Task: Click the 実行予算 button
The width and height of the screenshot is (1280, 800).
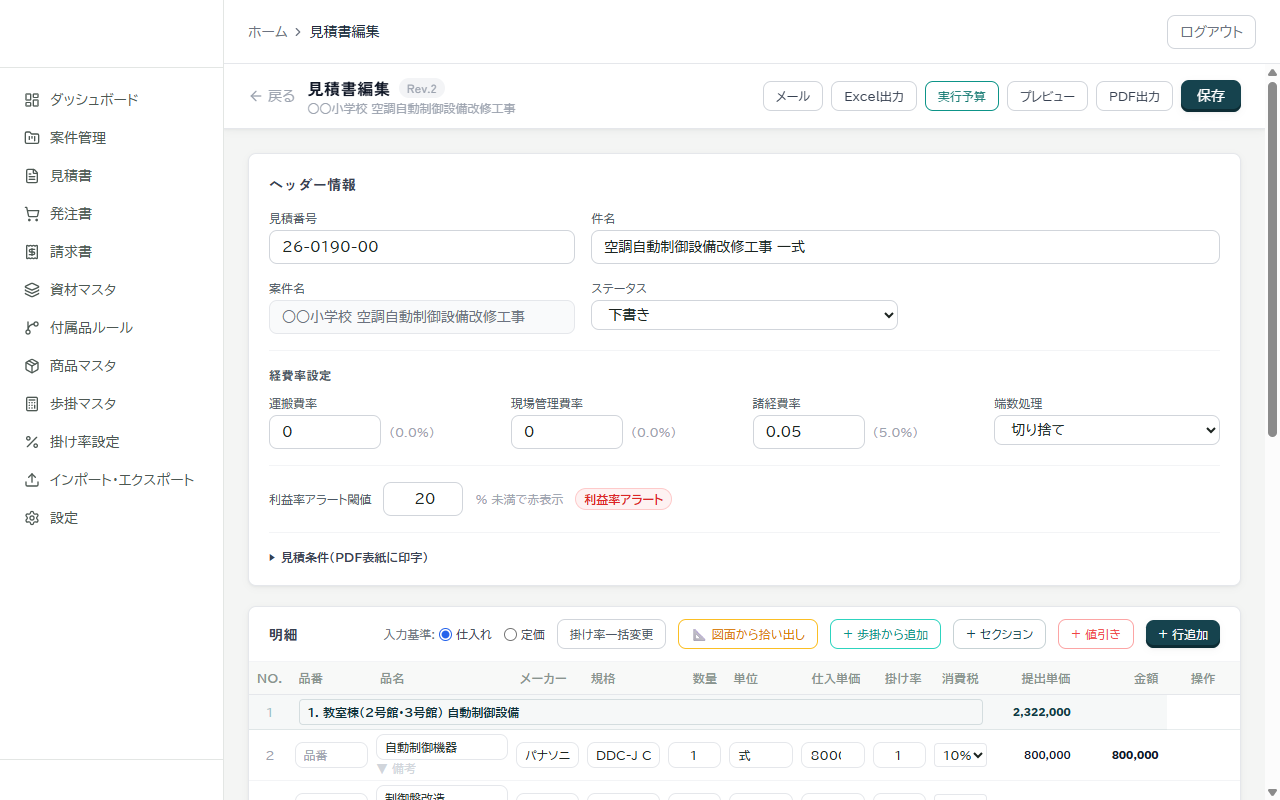Action: pyautogui.click(x=962, y=96)
